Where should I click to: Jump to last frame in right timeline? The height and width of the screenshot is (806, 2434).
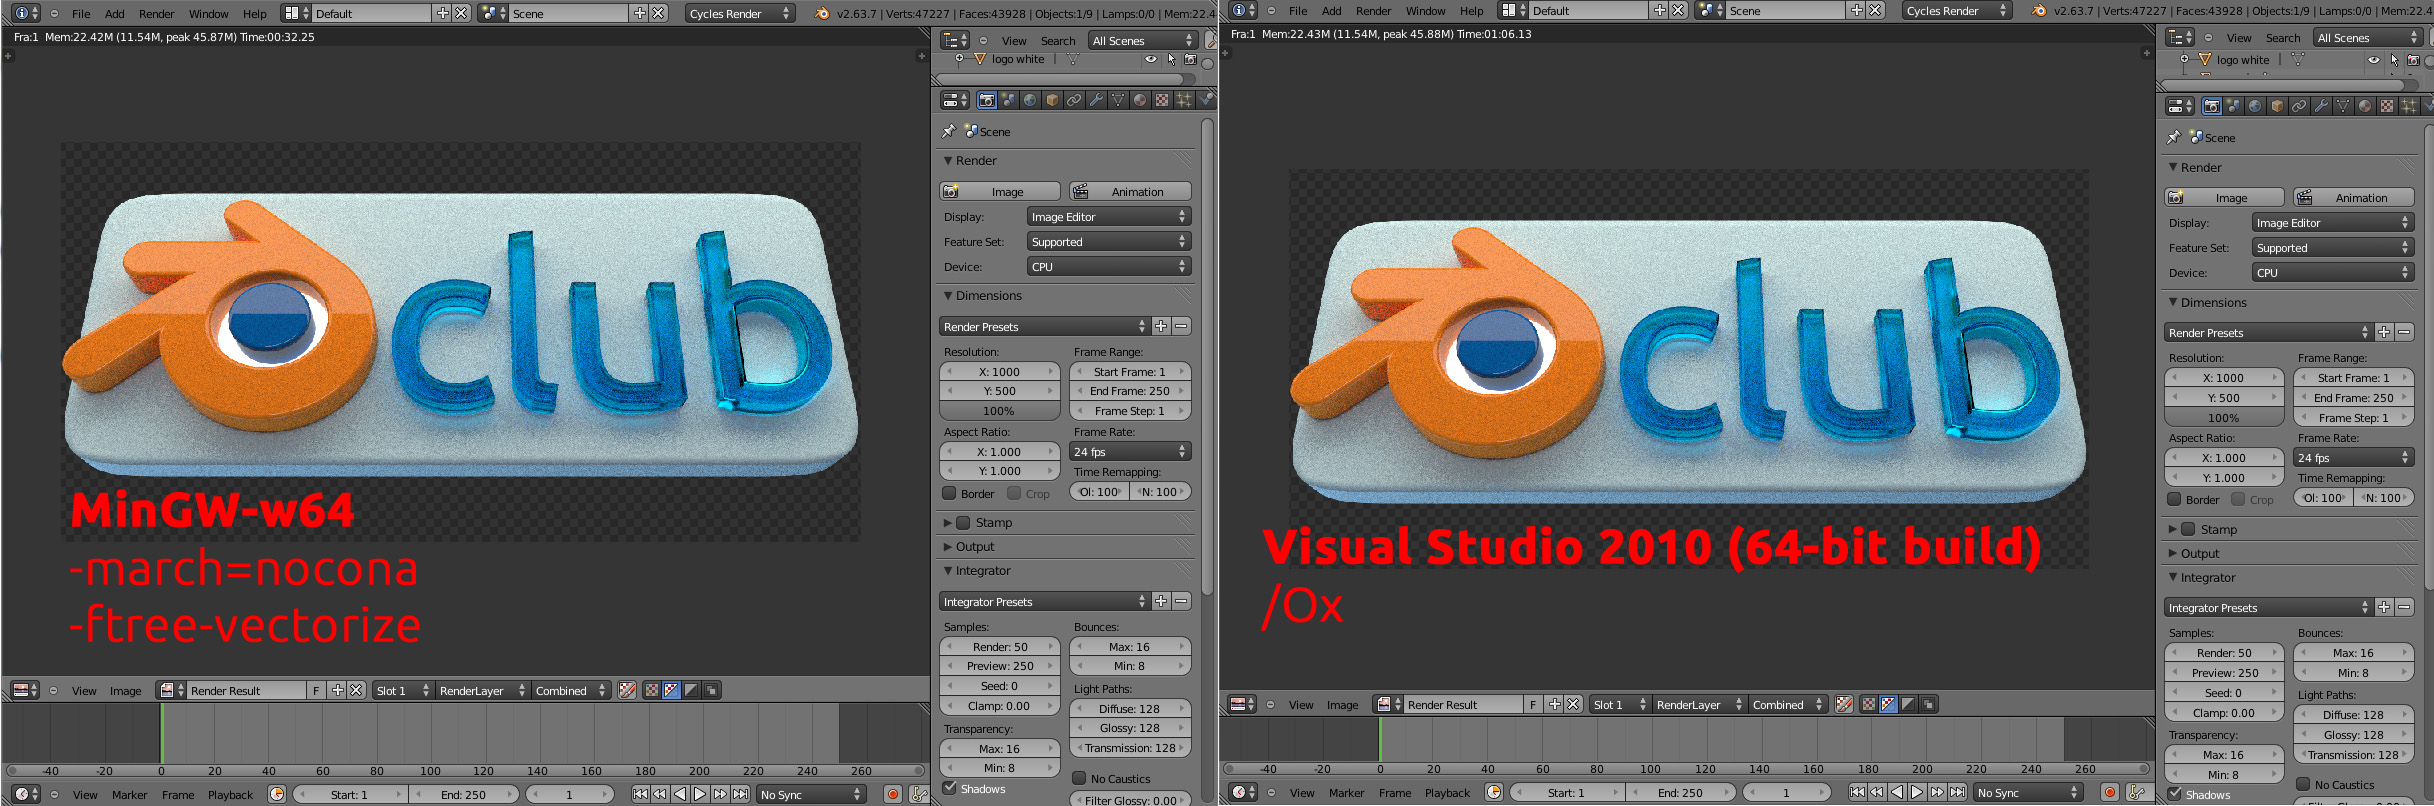[1957, 792]
